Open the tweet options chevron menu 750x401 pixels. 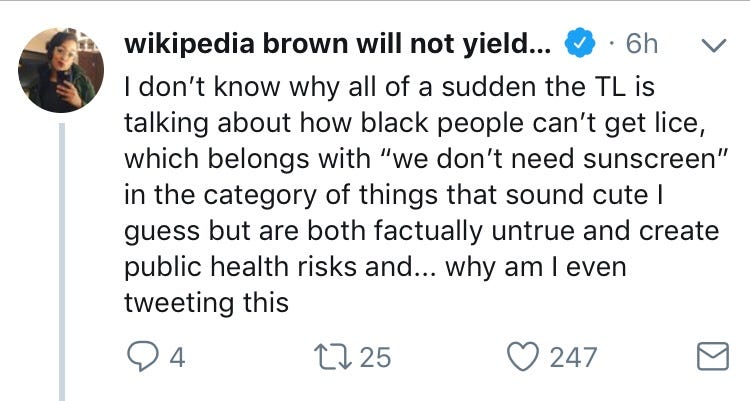click(713, 46)
